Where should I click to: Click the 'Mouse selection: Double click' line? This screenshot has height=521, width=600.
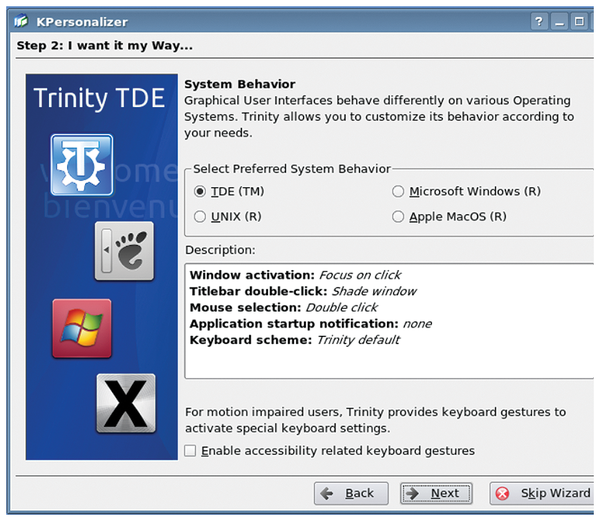(284, 307)
